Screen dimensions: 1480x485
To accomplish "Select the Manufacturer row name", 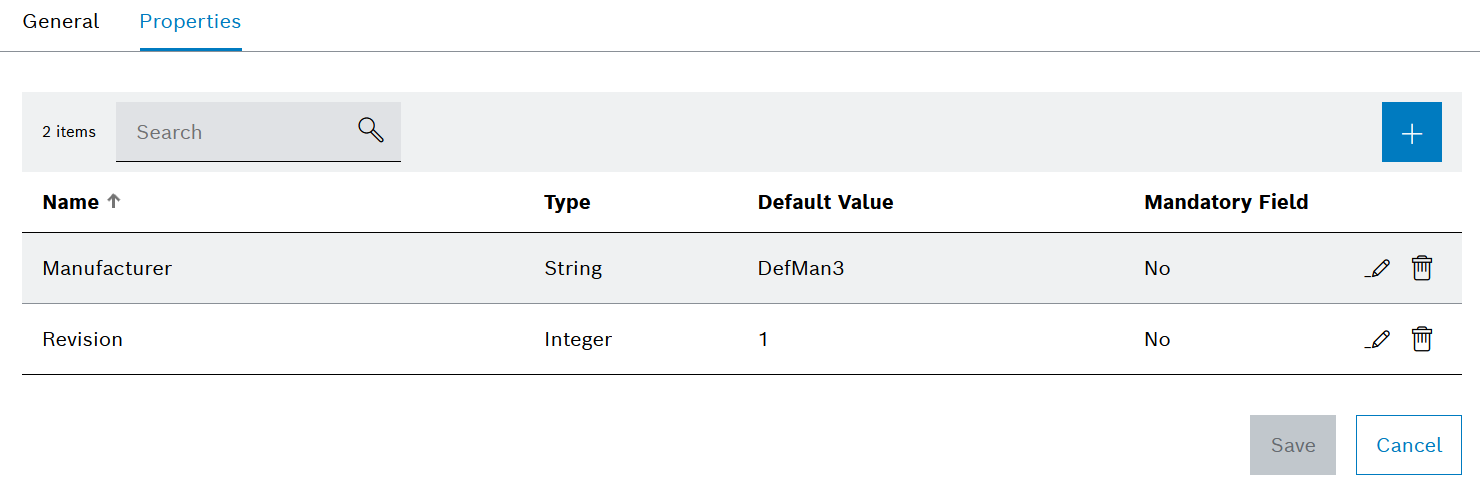I will 107,268.
